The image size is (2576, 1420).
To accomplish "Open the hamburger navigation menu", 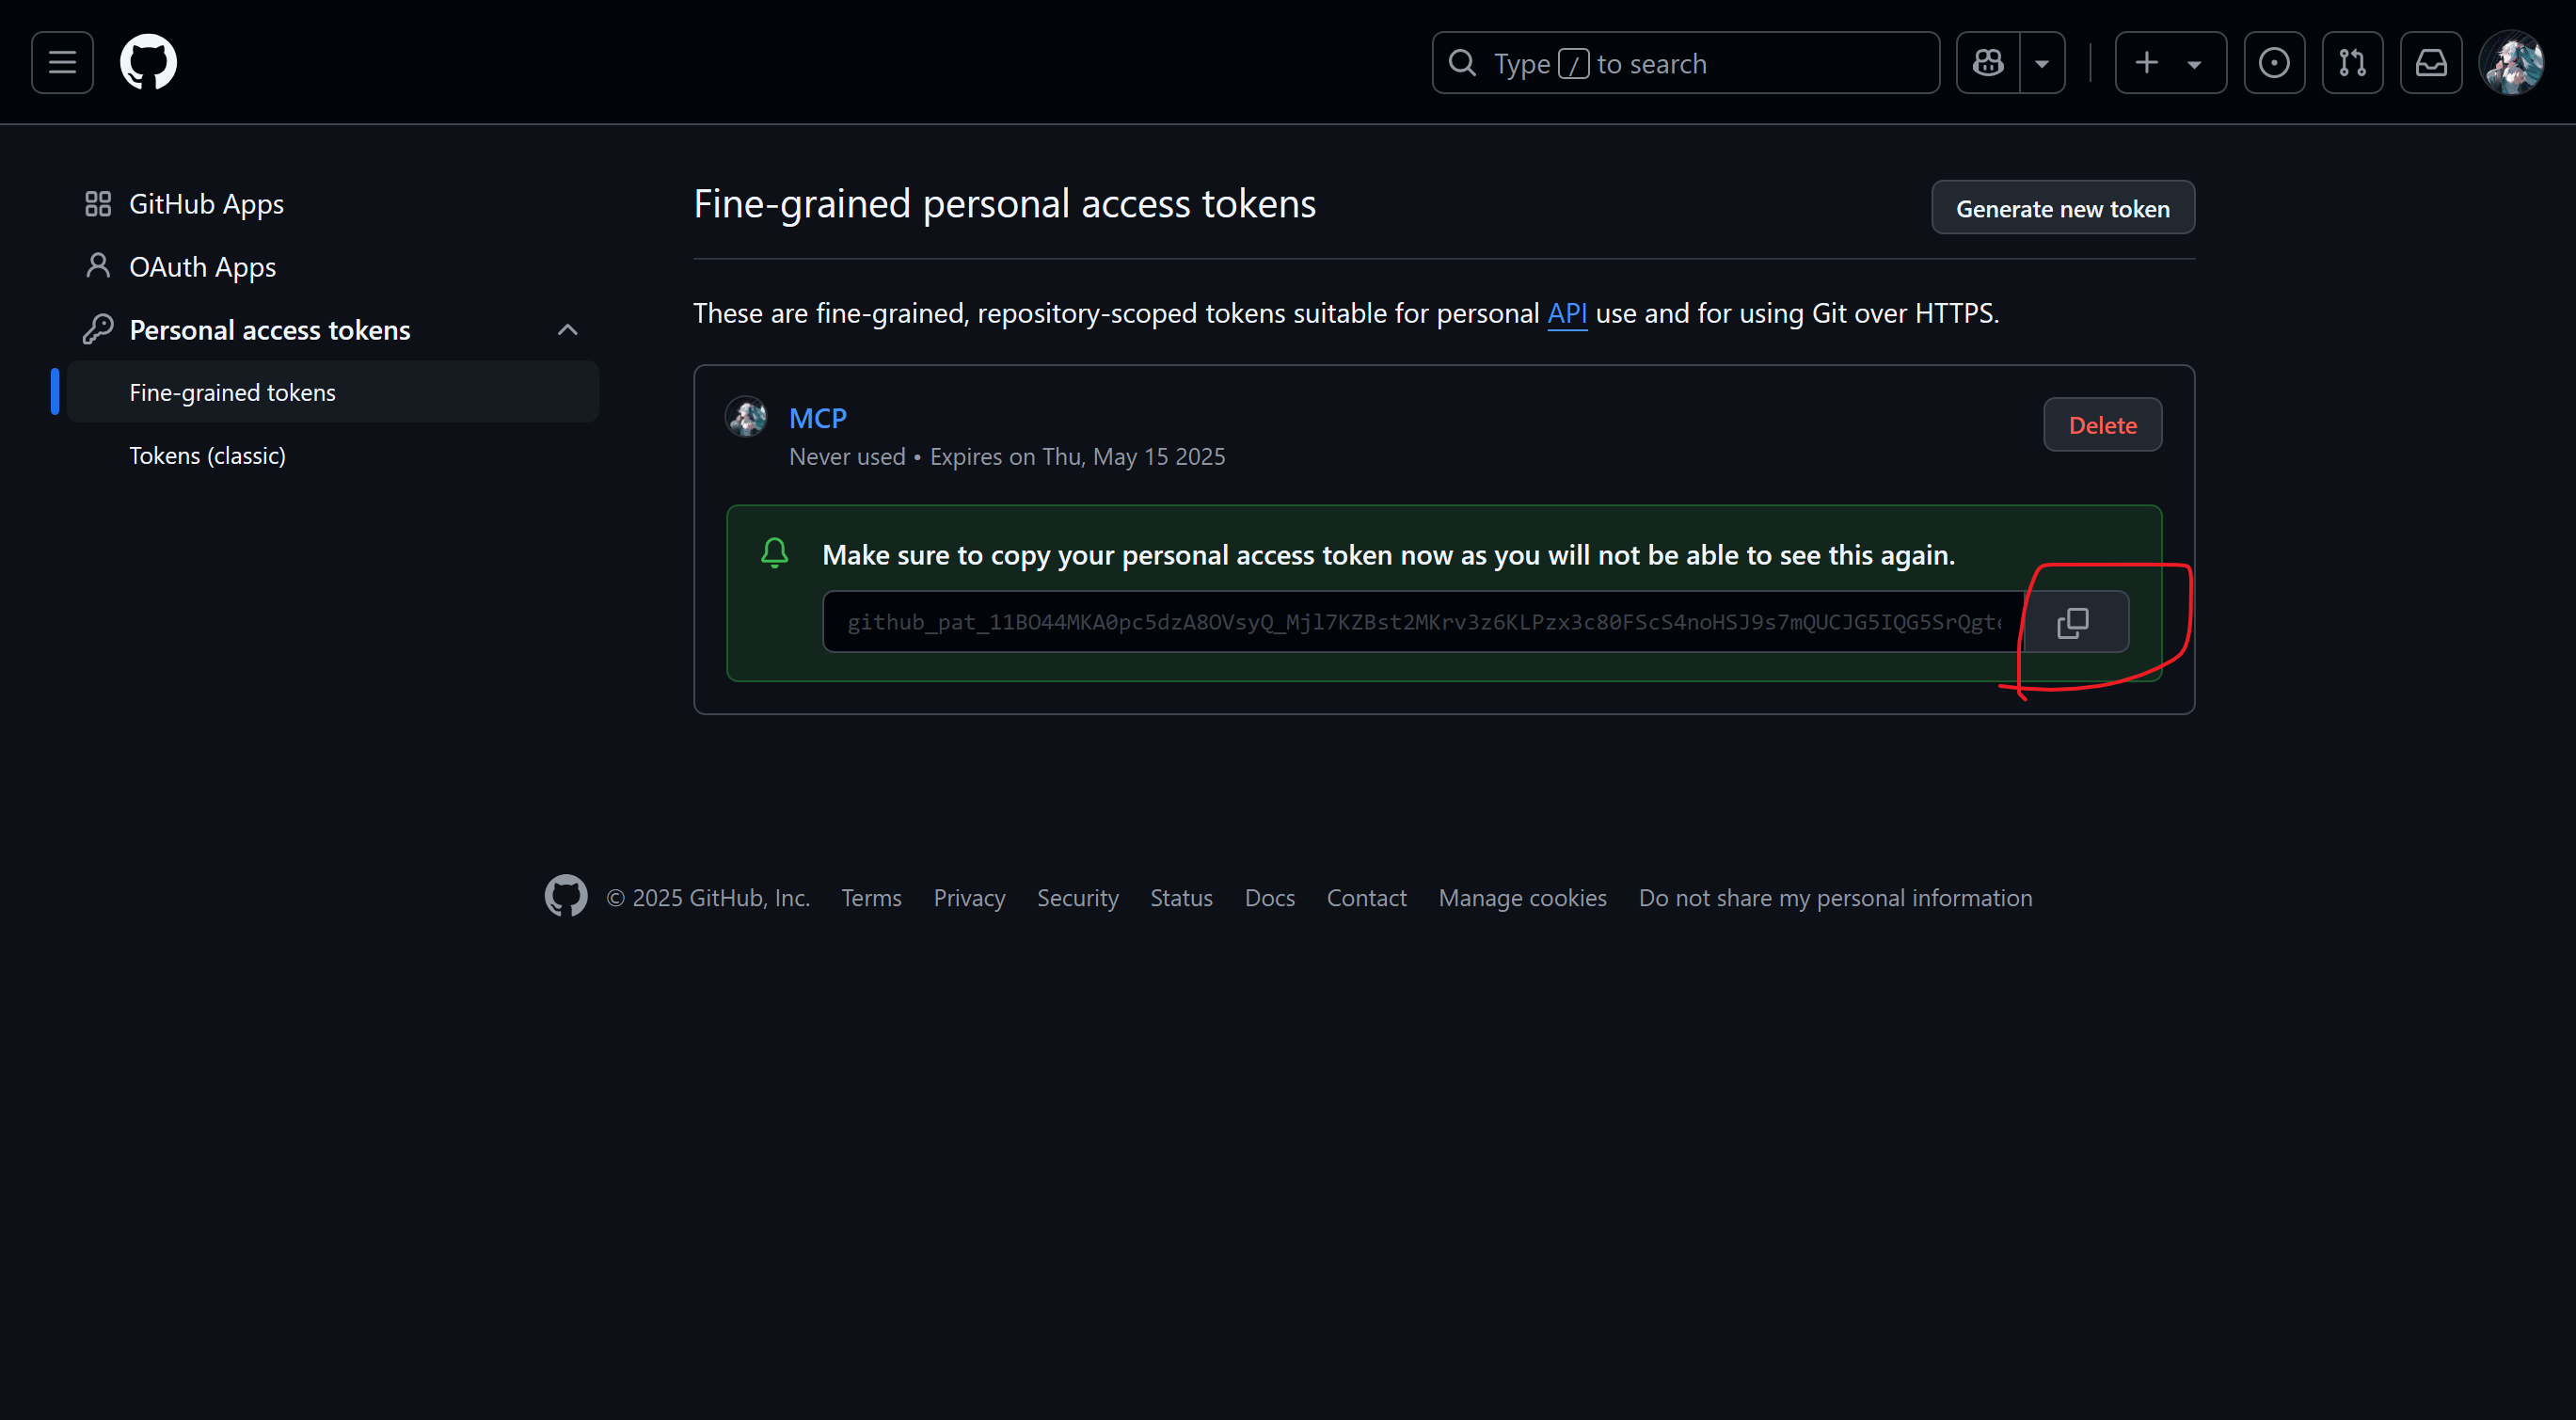I will (x=62, y=63).
